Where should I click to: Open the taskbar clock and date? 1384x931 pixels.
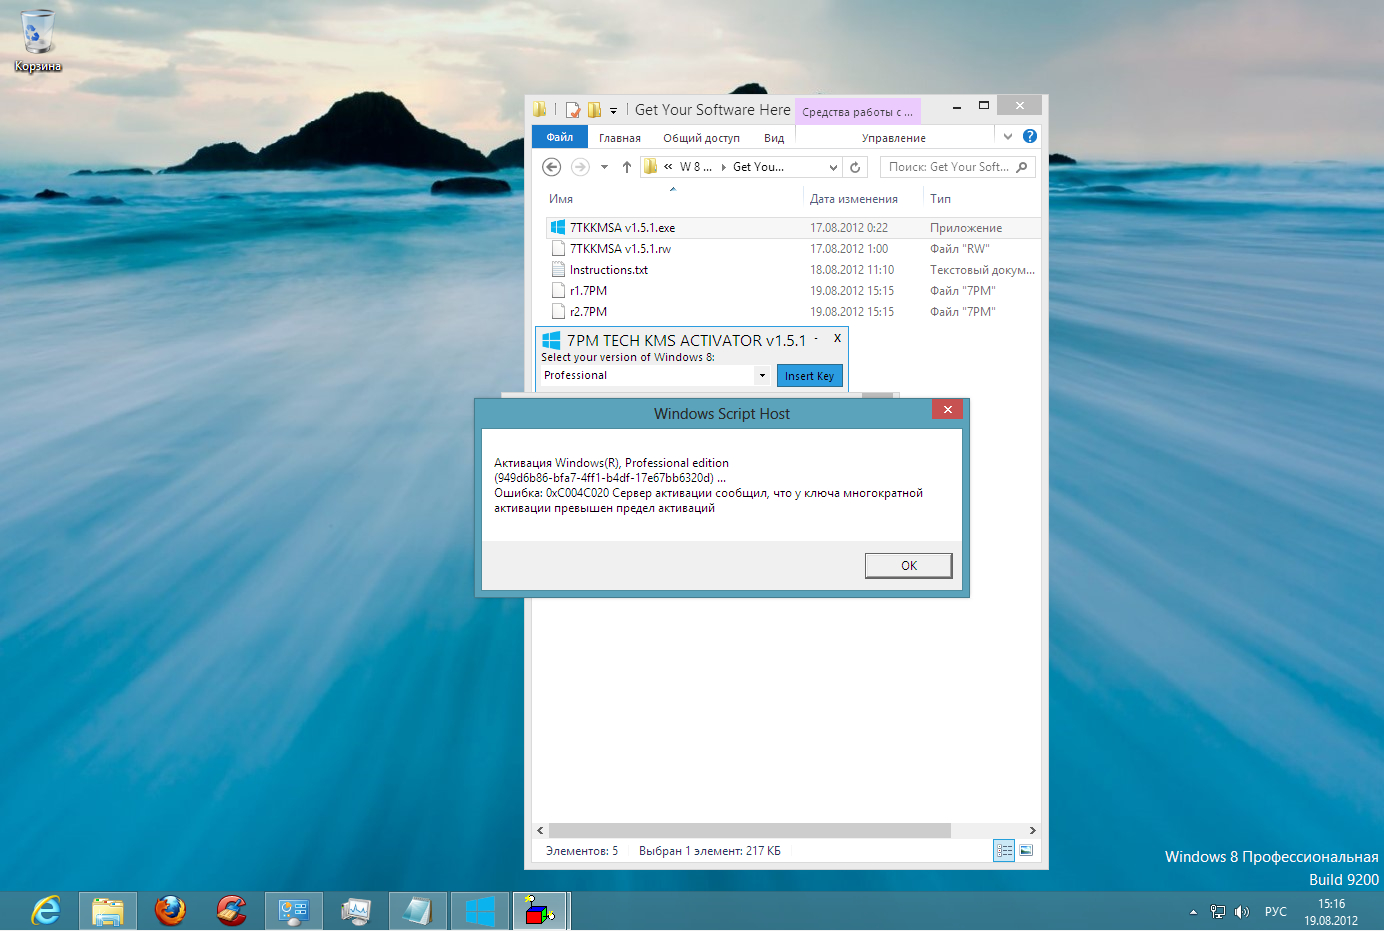1331,912
